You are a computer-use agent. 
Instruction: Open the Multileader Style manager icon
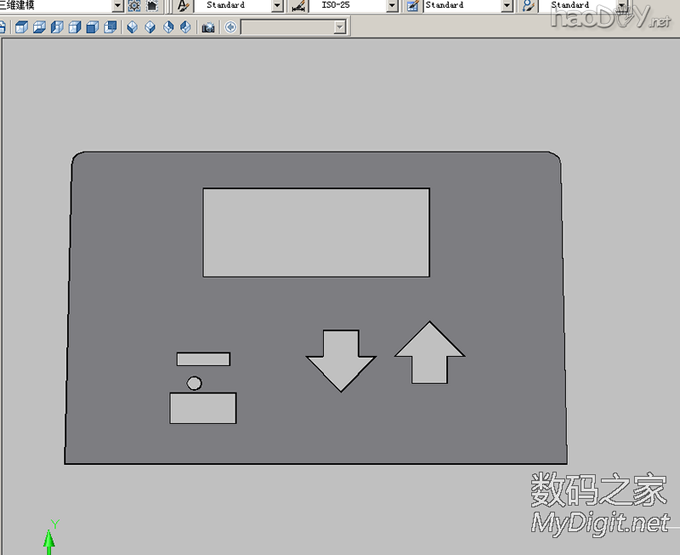527,6
